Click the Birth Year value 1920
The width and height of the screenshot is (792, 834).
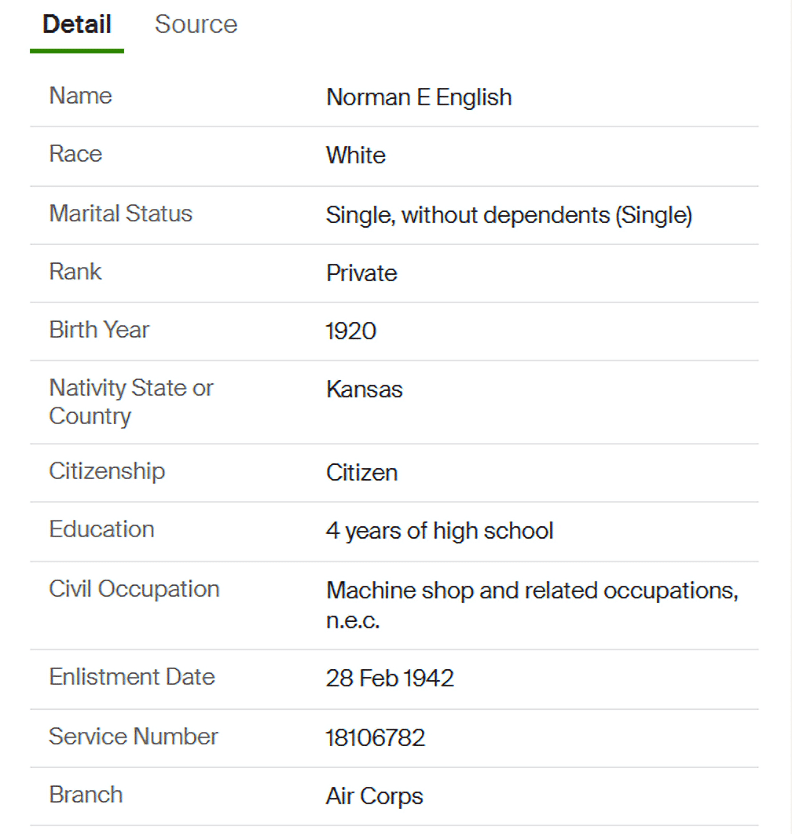(x=351, y=331)
